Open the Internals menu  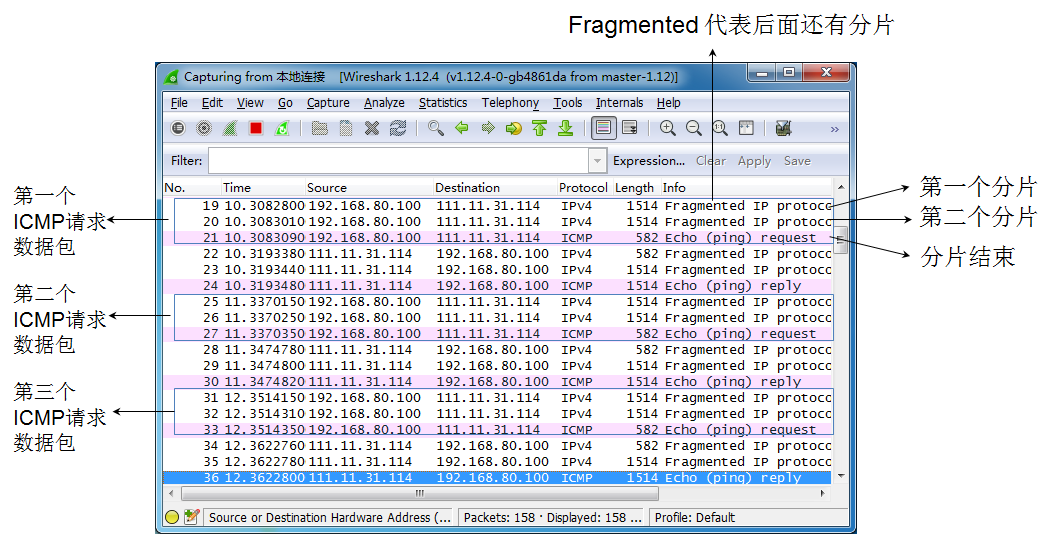tap(619, 103)
